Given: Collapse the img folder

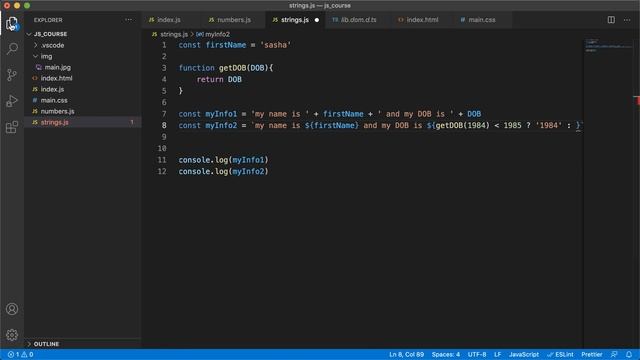Looking at the screenshot, I should click(83, 56).
